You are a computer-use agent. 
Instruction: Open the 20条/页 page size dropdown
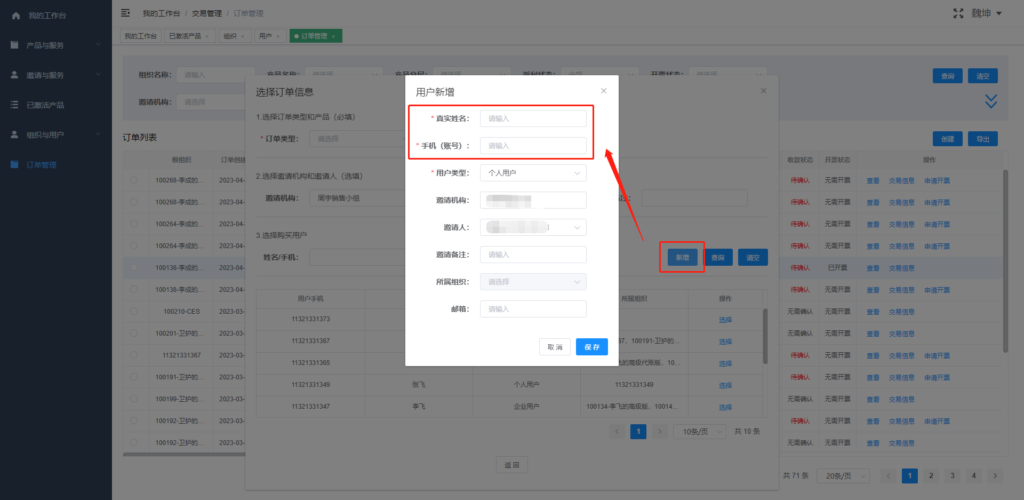tap(843, 476)
